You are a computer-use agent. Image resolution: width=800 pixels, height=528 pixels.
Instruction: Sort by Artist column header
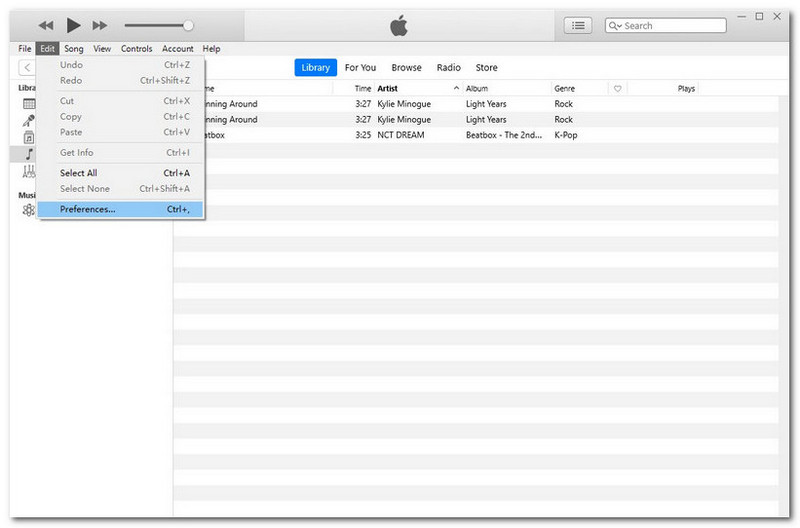click(x=387, y=88)
